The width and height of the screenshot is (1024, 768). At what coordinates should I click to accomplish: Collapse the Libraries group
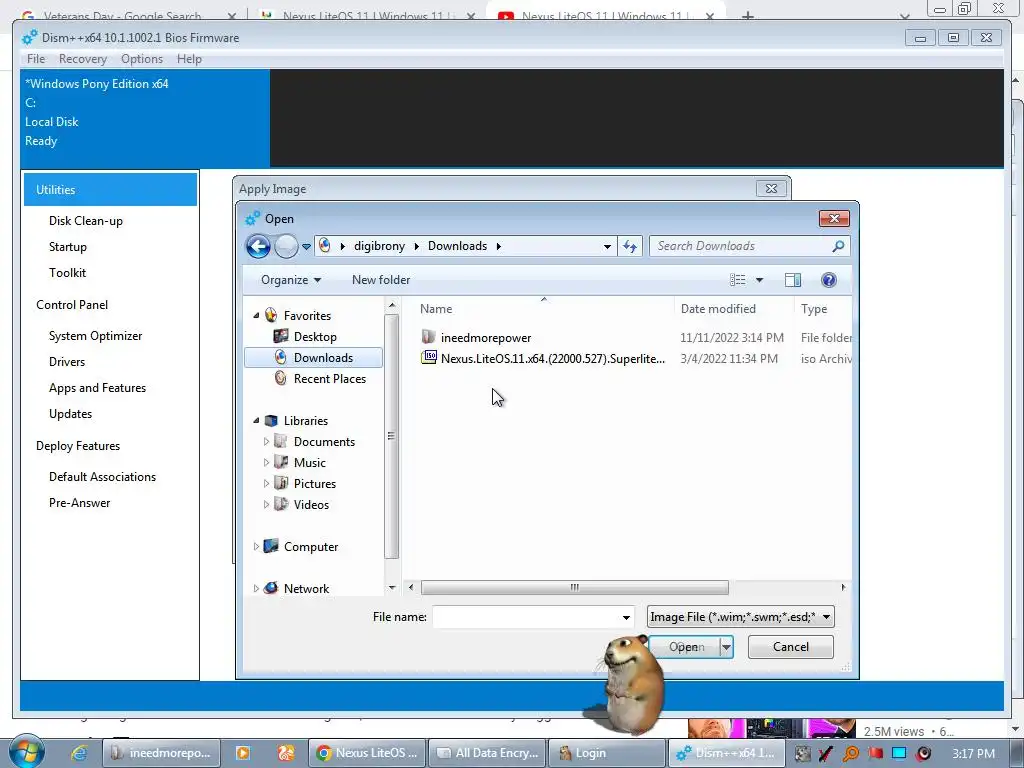click(256, 421)
